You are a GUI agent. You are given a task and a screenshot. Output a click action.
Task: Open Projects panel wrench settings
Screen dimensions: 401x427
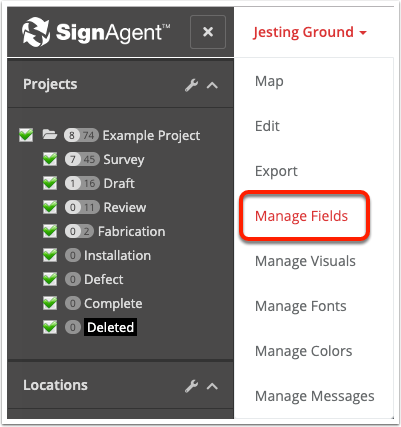click(x=191, y=85)
